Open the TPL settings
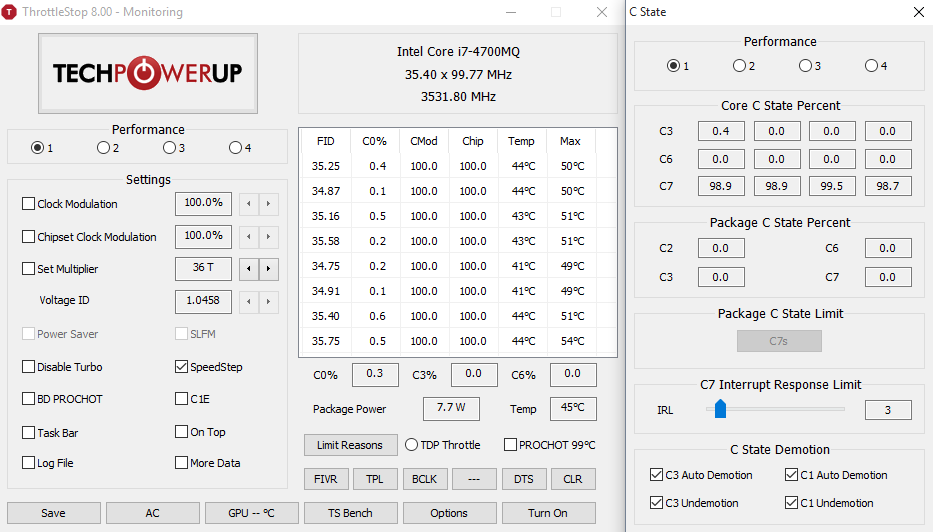 (375, 479)
